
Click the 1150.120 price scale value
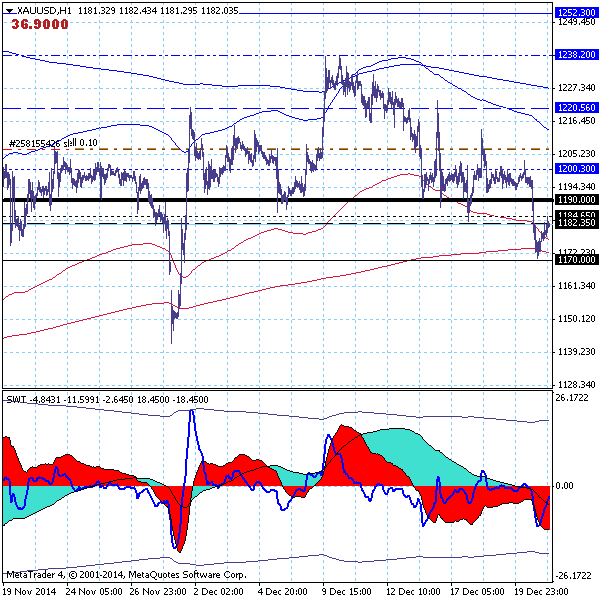point(576,319)
